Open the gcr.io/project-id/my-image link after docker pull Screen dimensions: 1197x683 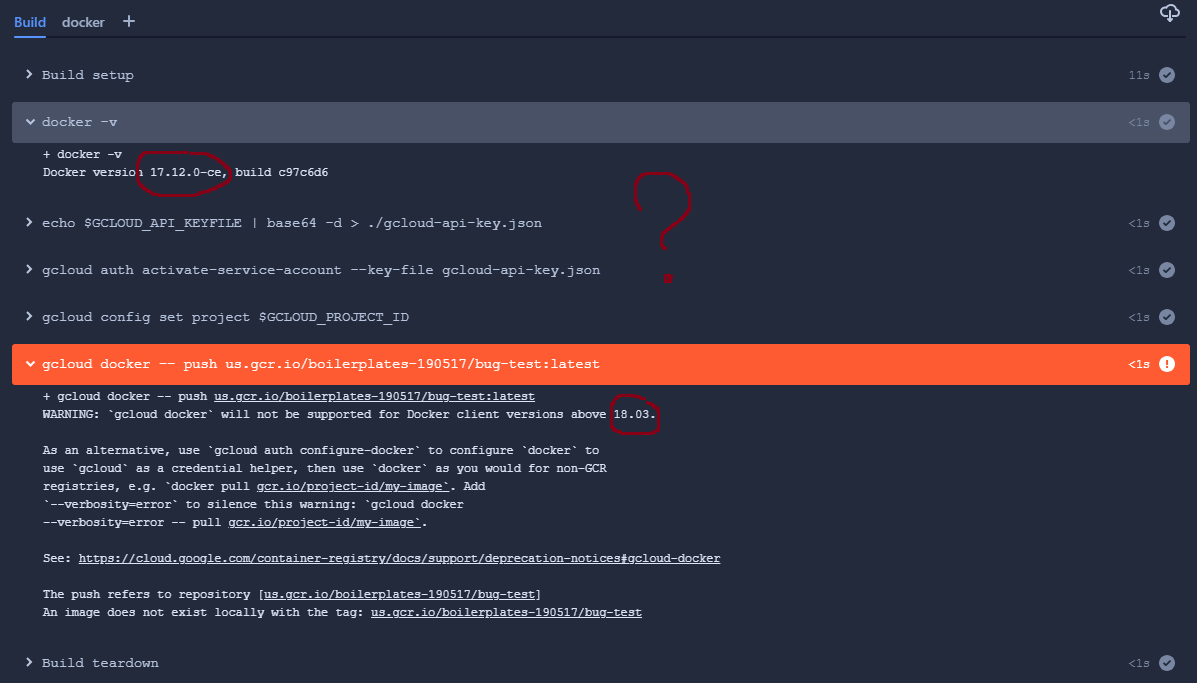(x=352, y=486)
